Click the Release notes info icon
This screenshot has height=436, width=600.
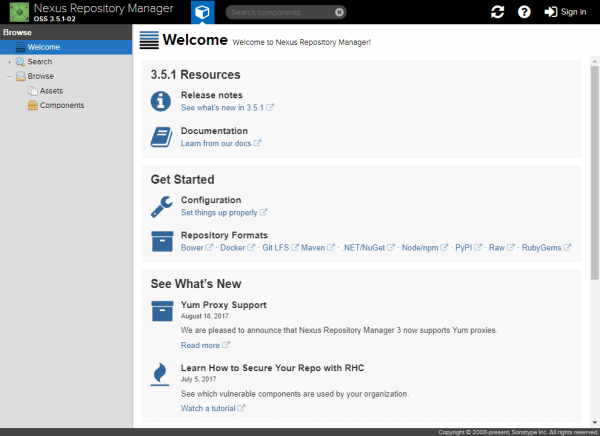tap(161, 101)
